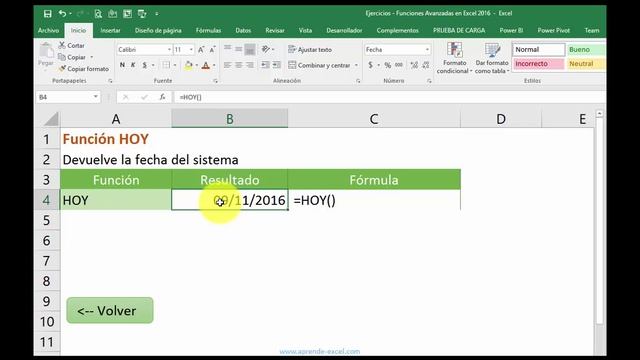Screen dimensions: 640x360
Task: Apply the Bueno cell style
Action: (x=586, y=49)
